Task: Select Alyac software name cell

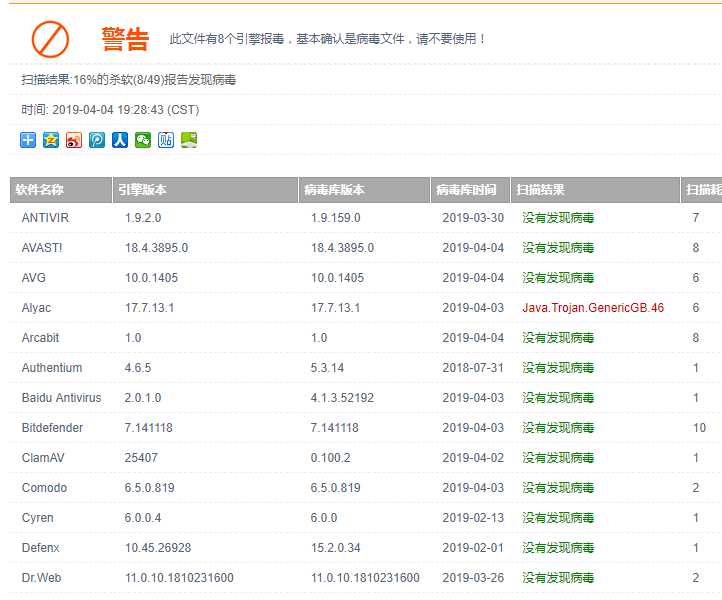Action: [36, 308]
